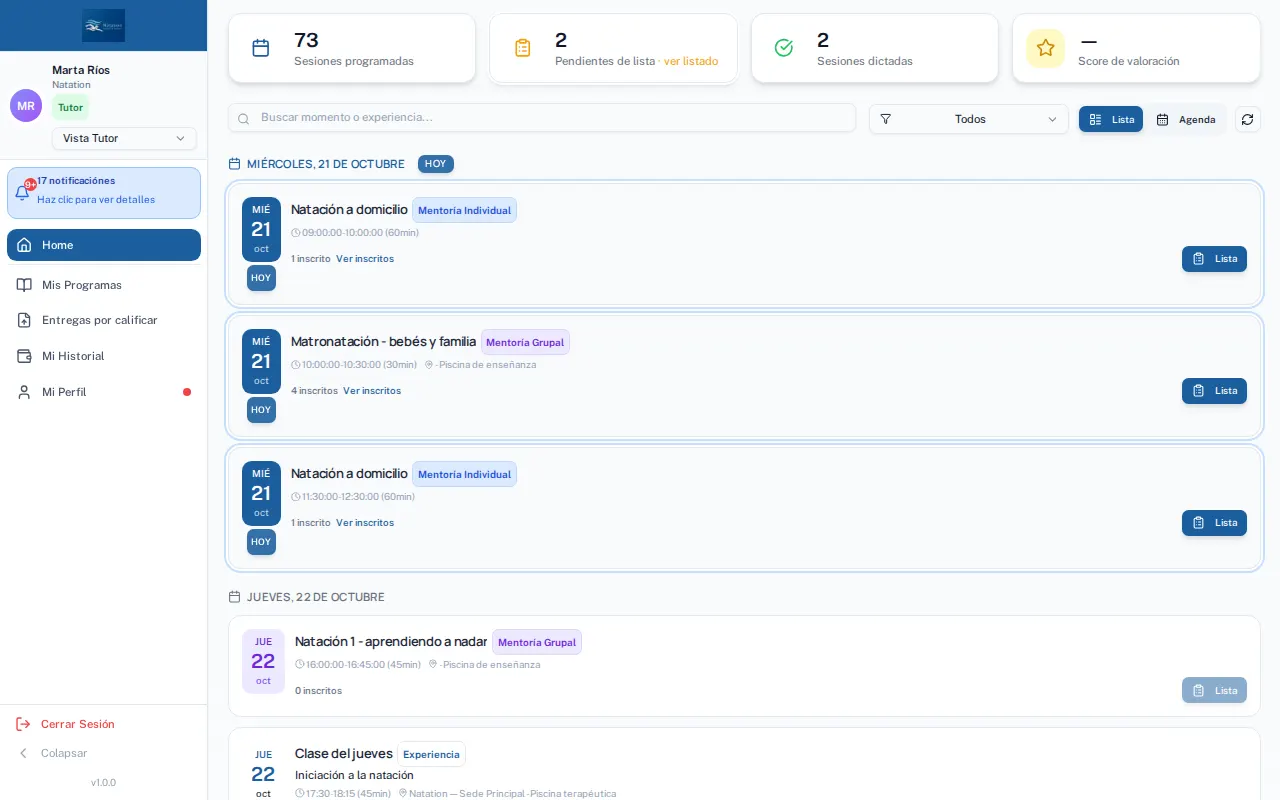Click the green check icon on Sesiones dictadas card
The height and width of the screenshot is (800, 1280).
point(784,48)
